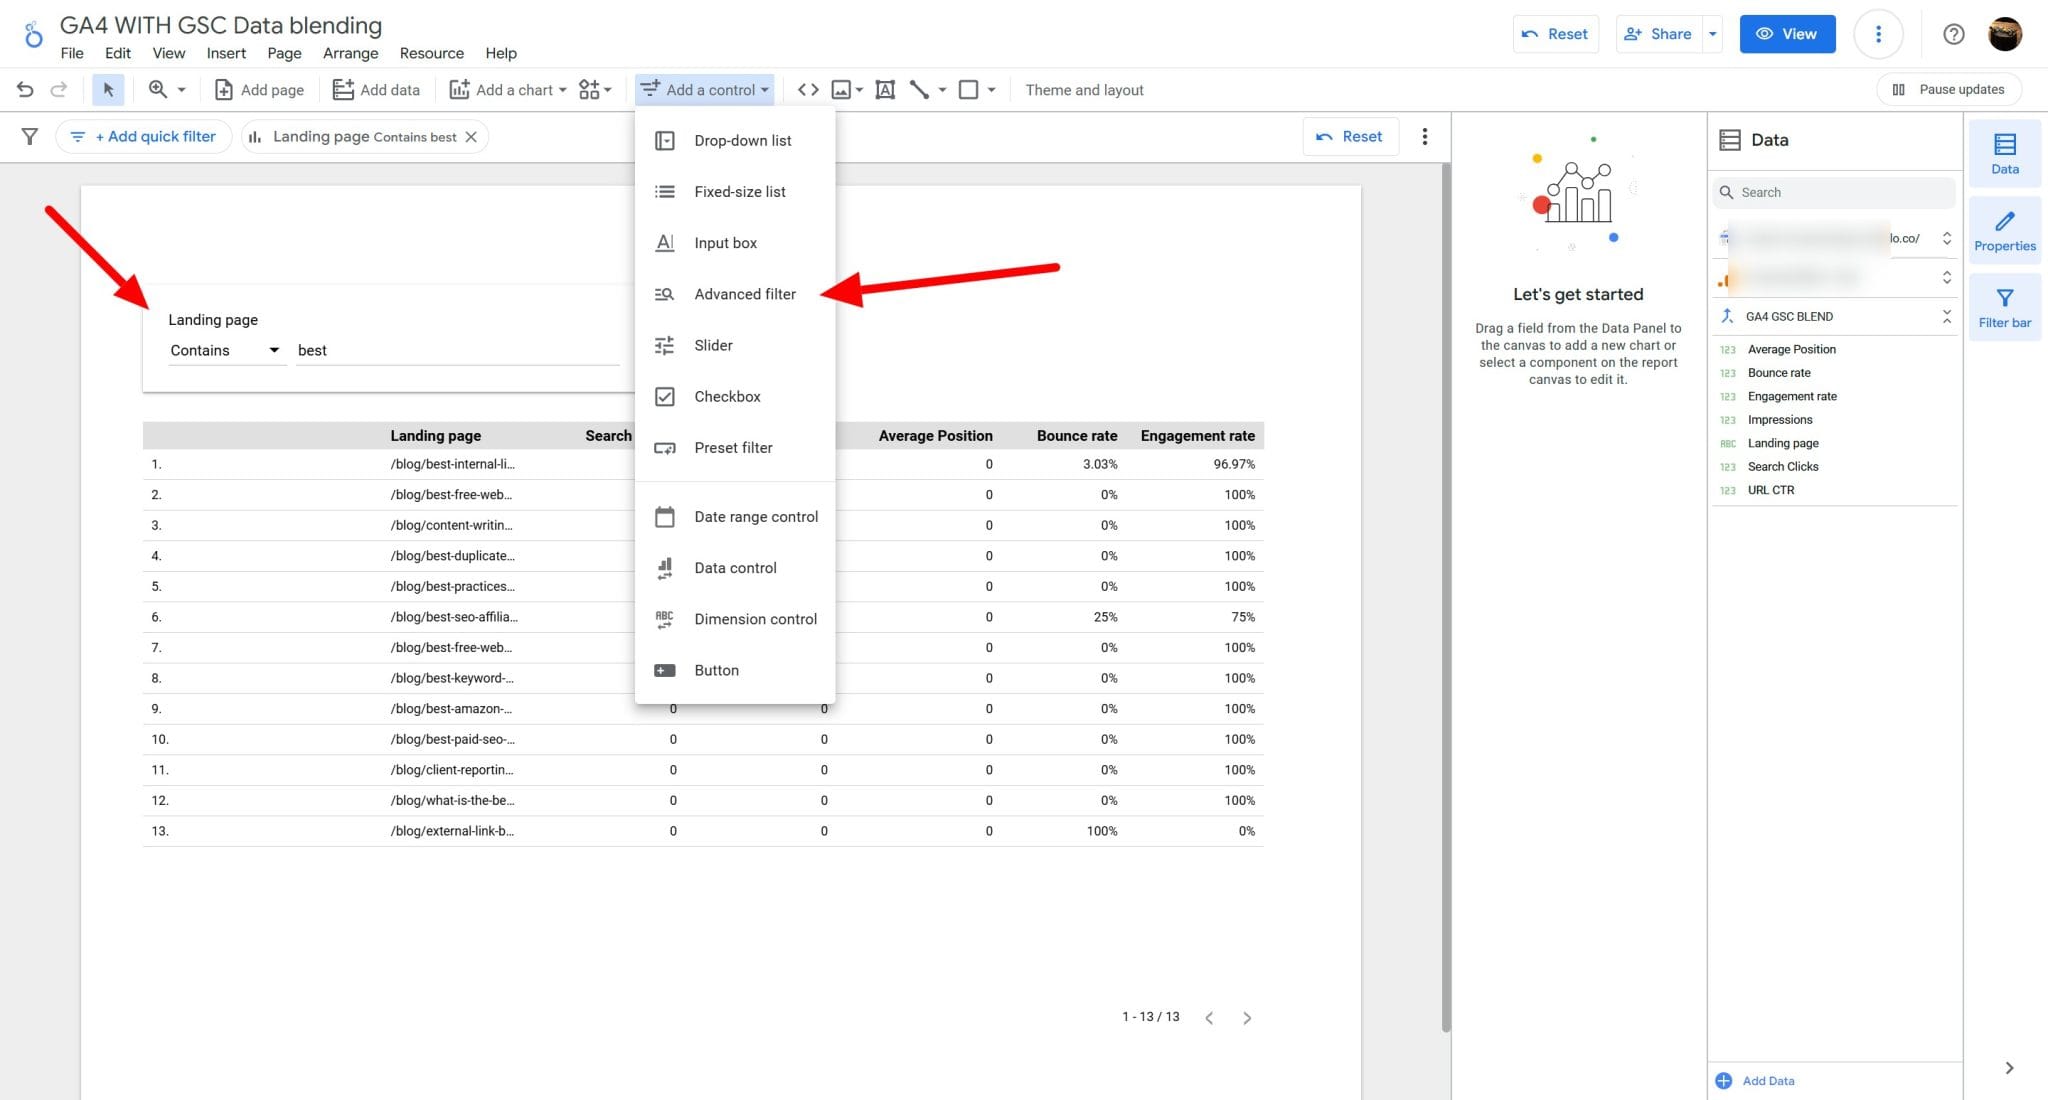The image size is (2048, 1100).
Task: Select the image insertion icon
Action: pyautogui.click(x=842, y=89)
